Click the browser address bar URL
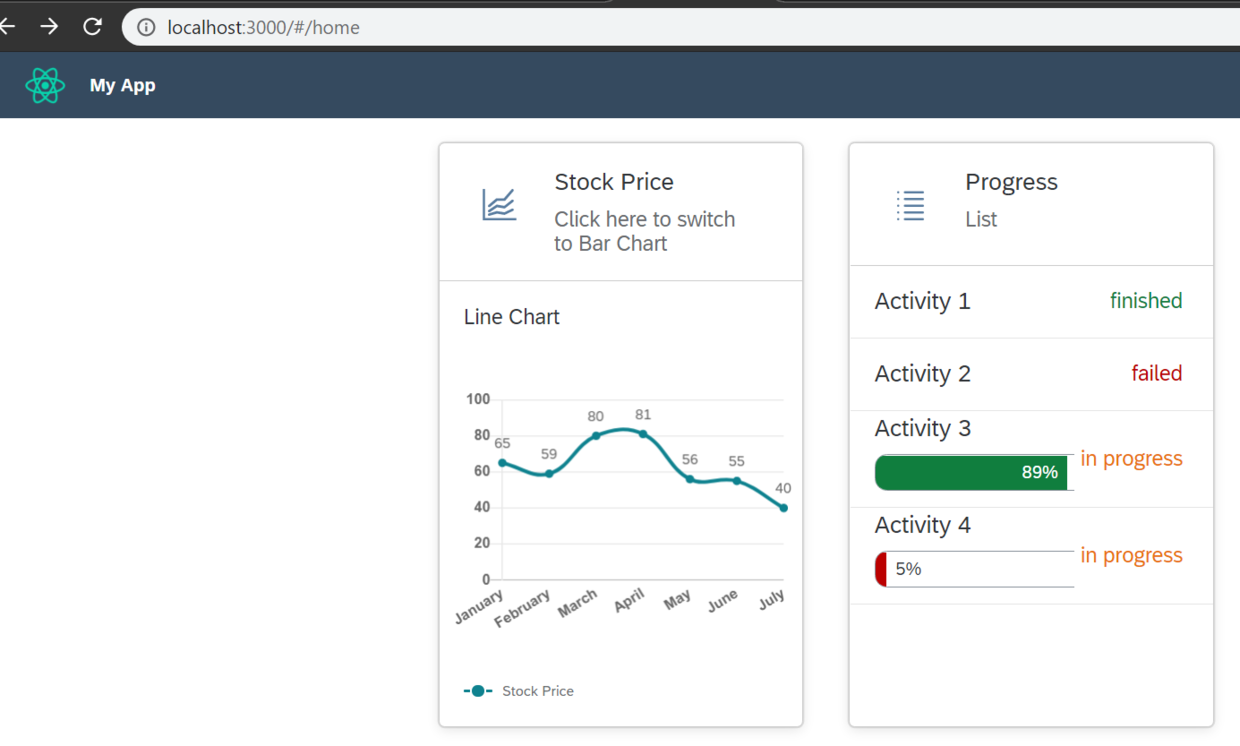The width and height of the screenshot is (1240, 746). coord(263,27)
